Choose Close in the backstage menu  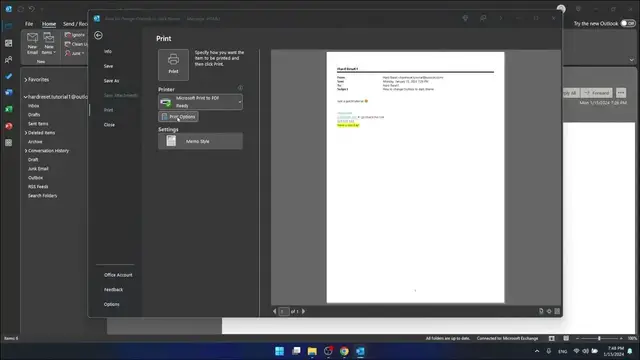pos(109,125)
